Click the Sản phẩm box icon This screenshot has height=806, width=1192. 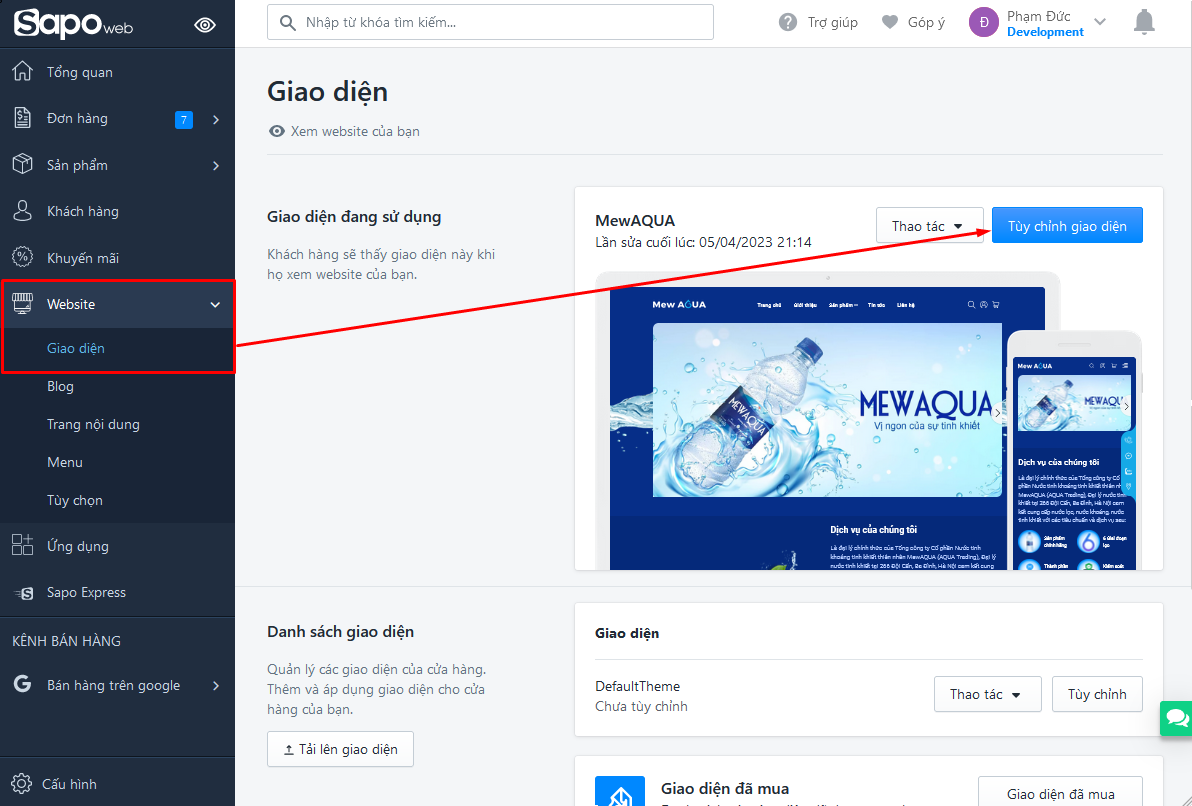coord(23,164)
